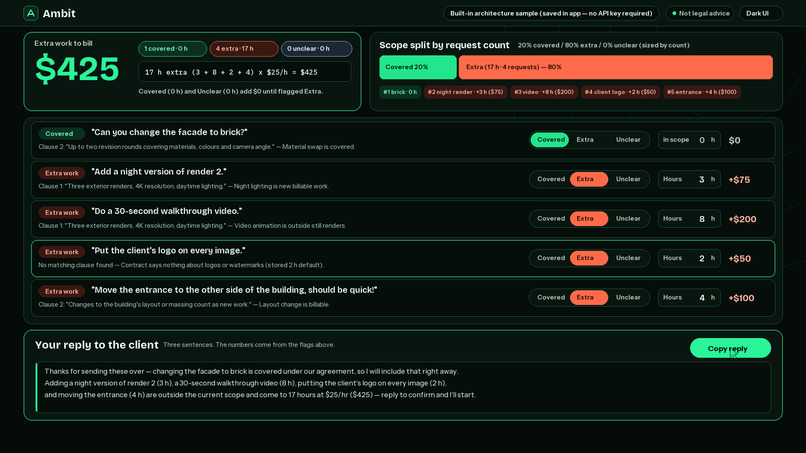
Task: Select the '1 covered · 0 h' chip
Action: coord(172,49)
